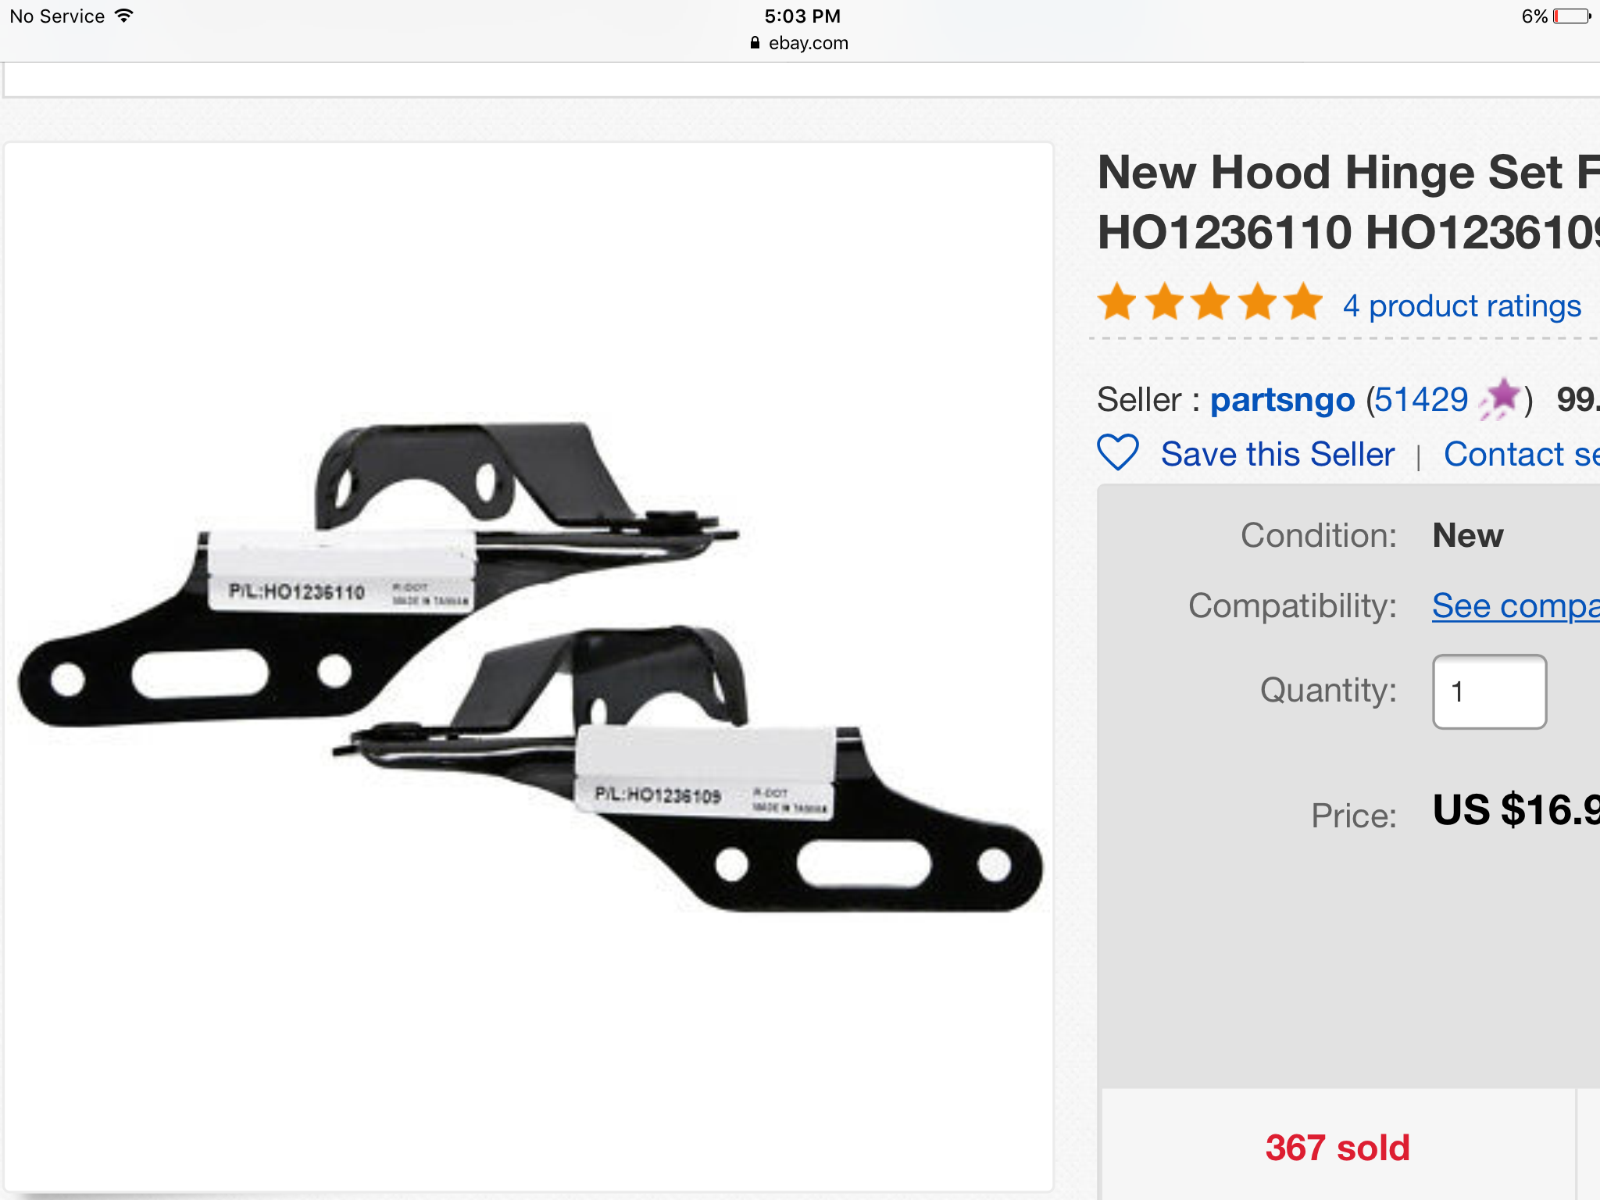The height and width of the screenshot is (1200, 1600).
Task: Click the third orange rating star
Action: pyautogui.click(x=1211, y=302)
